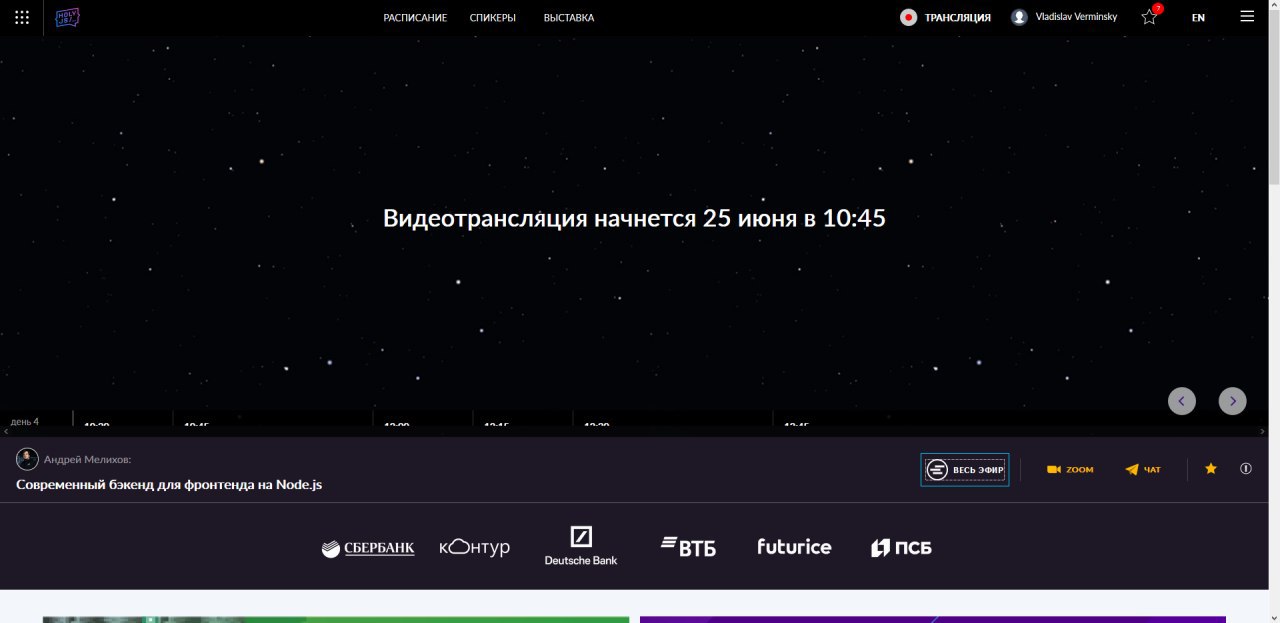Open the ВТБ sponsor logo
This screenshot has width=1280, height=623.
(688, 546)
